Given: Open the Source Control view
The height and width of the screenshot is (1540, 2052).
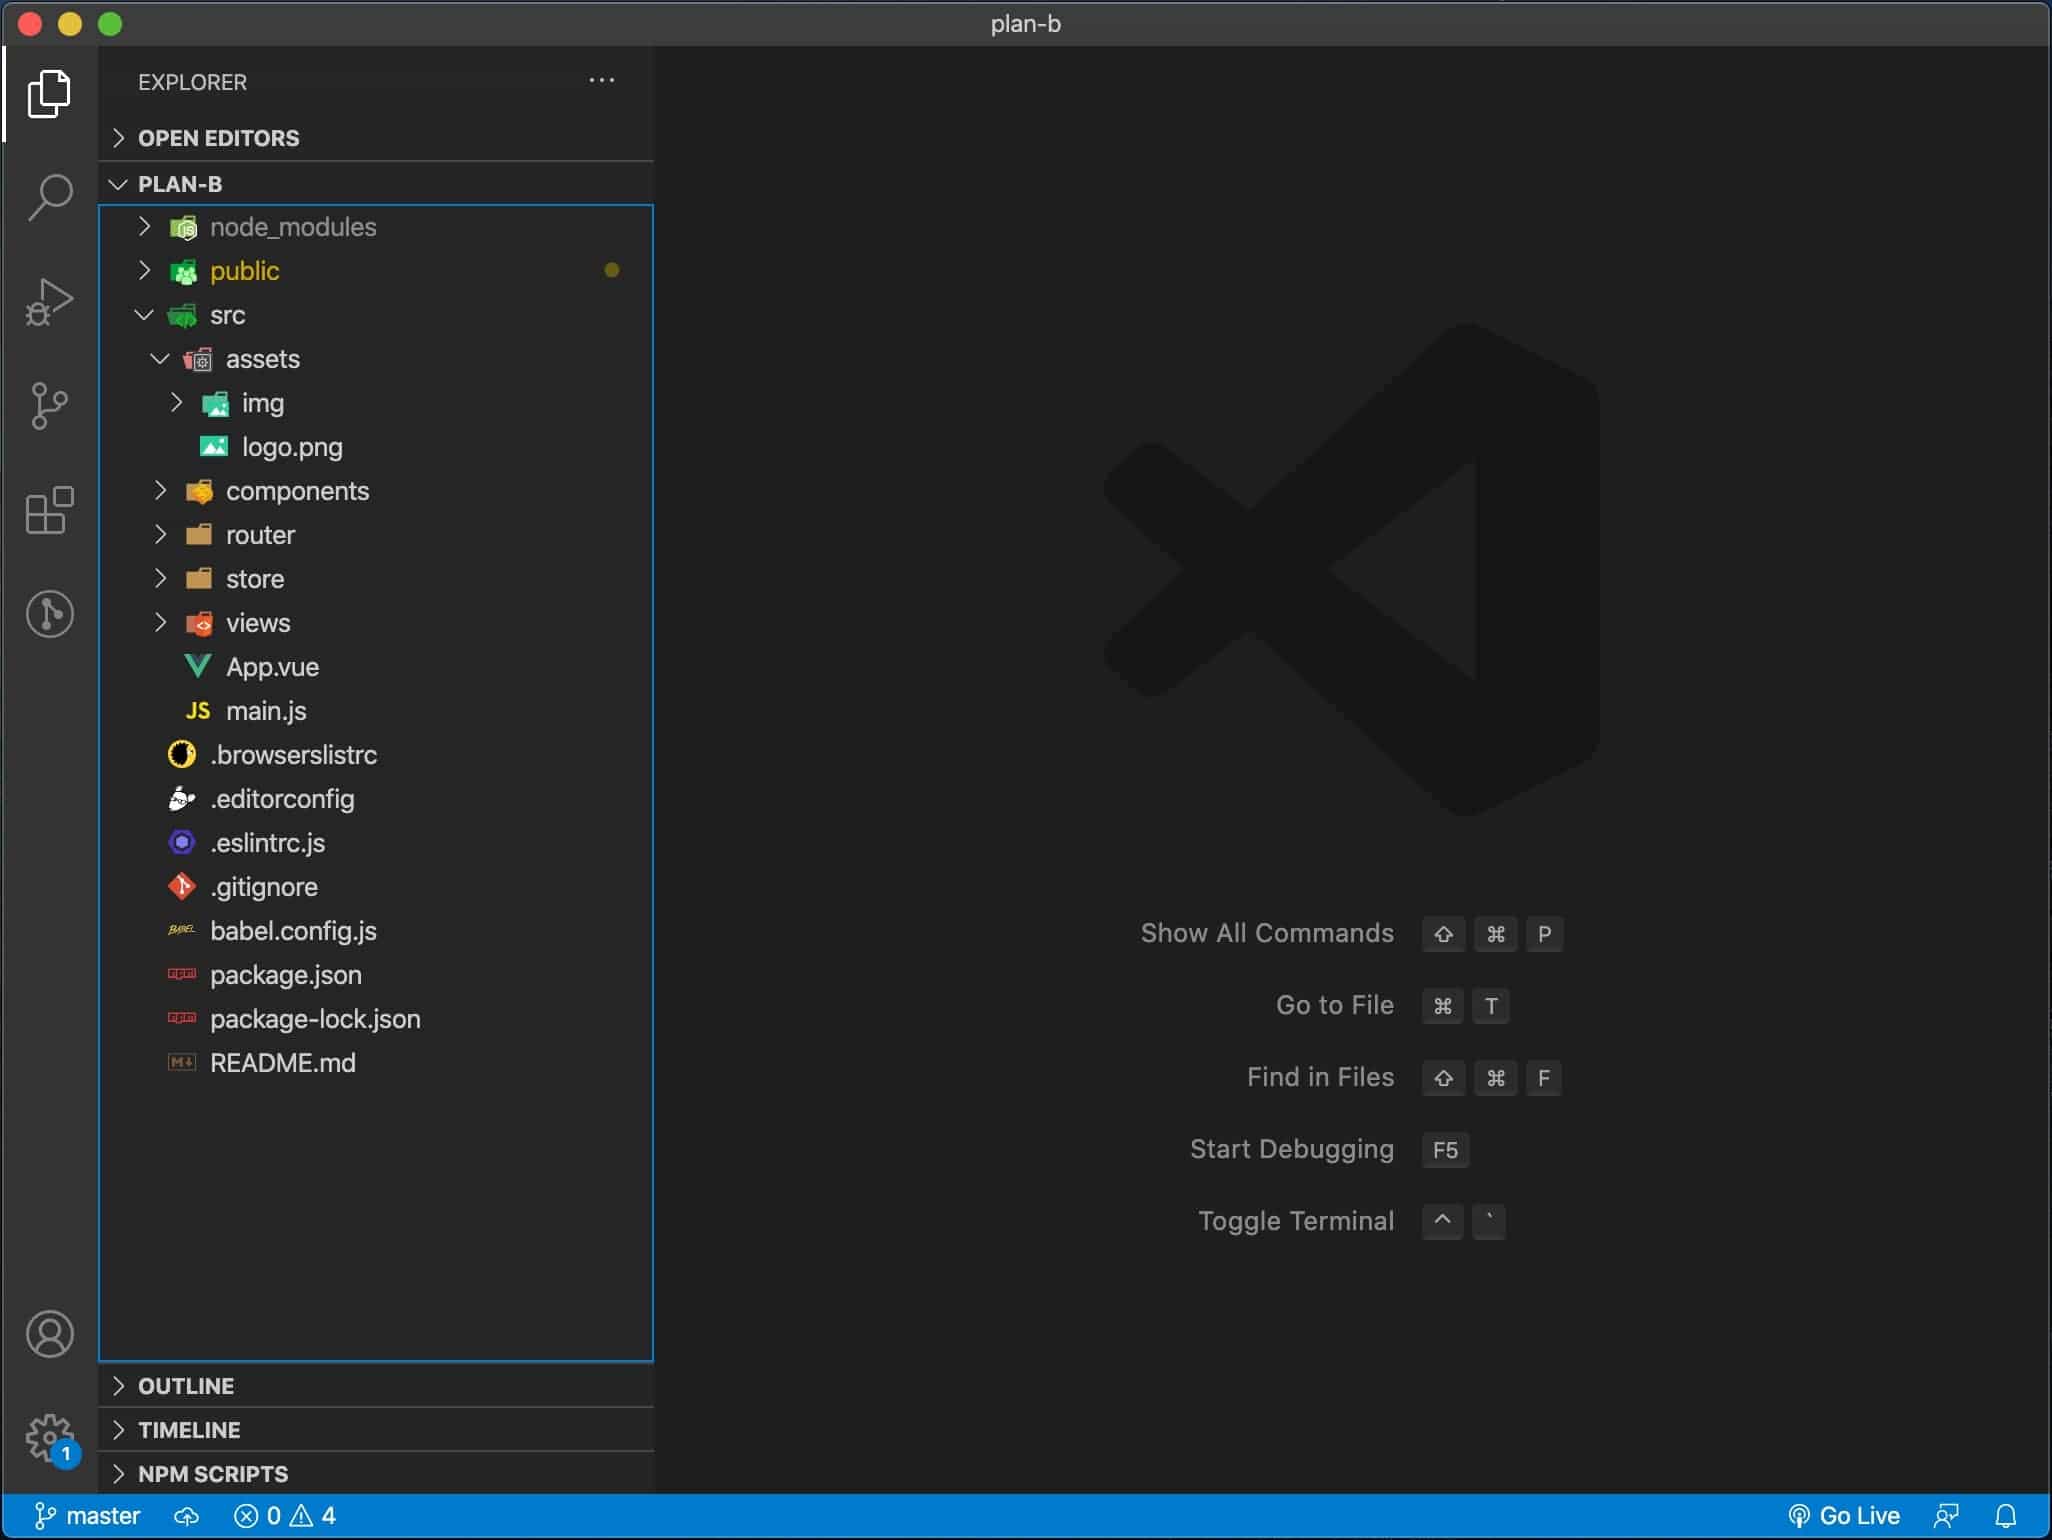Looking at the screenshot, I should [x=49, y=406].
